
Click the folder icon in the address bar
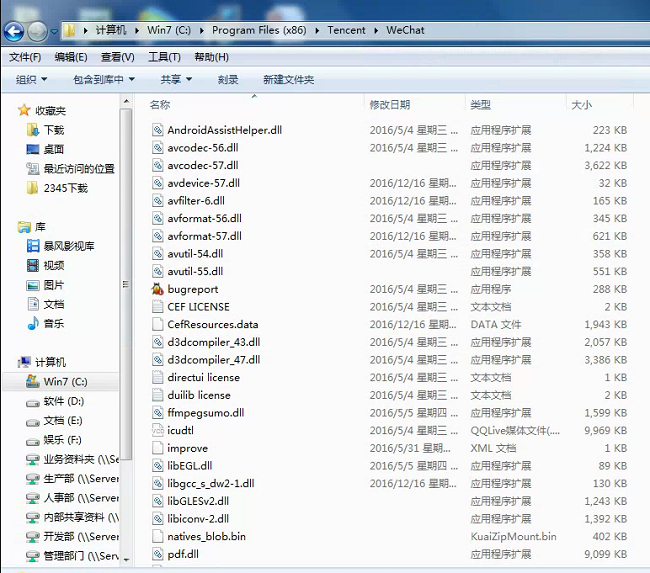[x=70, y=30]
